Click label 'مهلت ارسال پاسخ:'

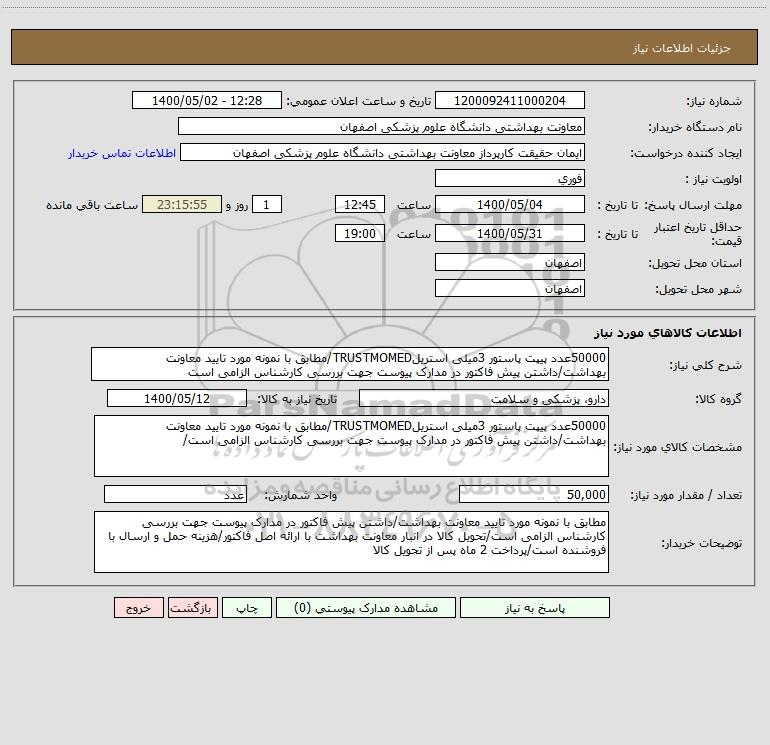693,205
